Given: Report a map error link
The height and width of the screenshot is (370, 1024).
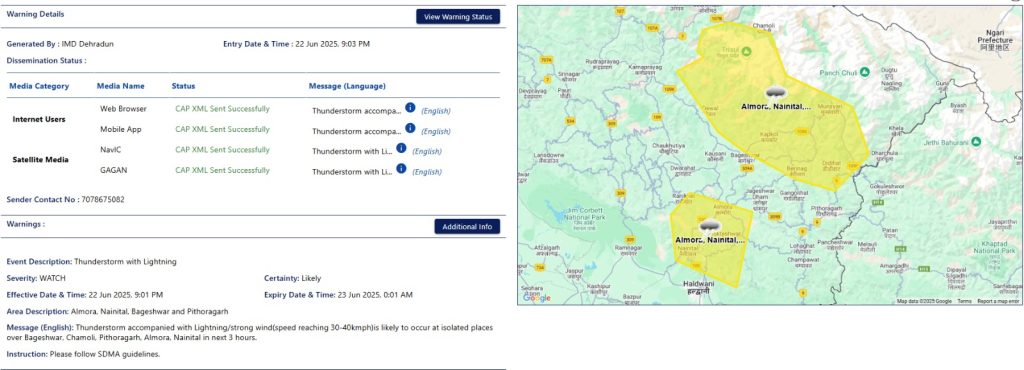Looking at the screenshot, I should click(x=998, y=301).
